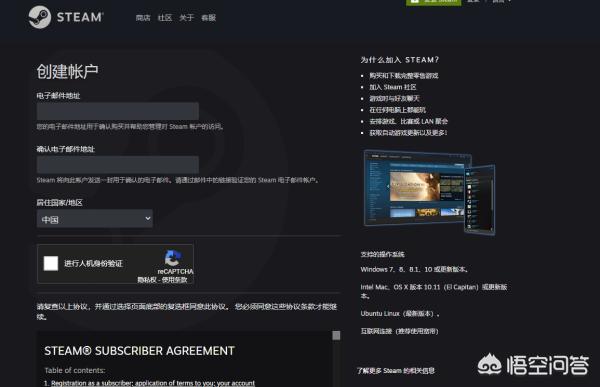
Task: Click the Steam client preview image
Action: pos(429,192)
